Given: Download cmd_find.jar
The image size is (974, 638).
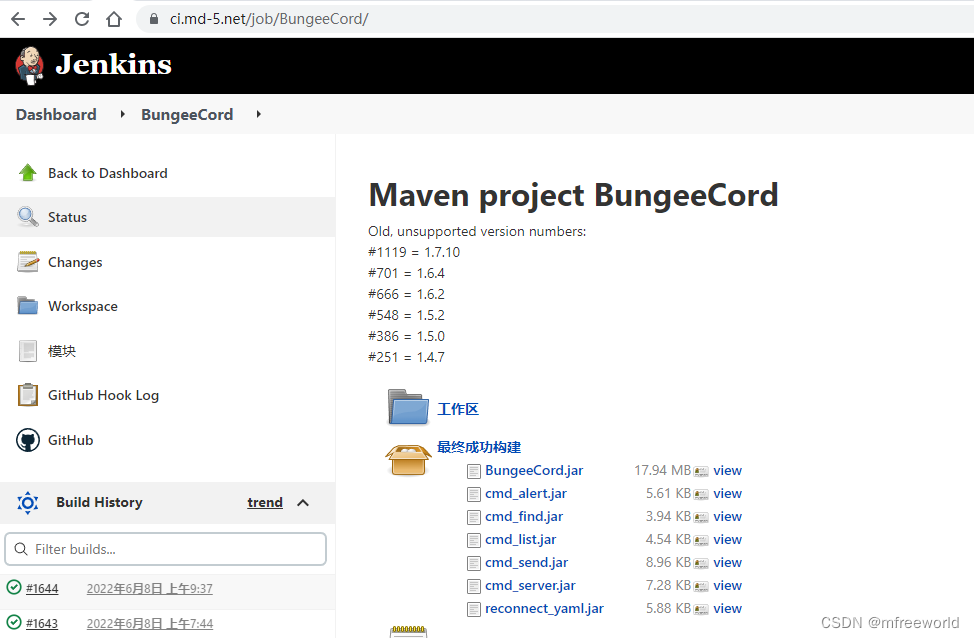Looking at the screenshot, I should (x=524, y=516).
